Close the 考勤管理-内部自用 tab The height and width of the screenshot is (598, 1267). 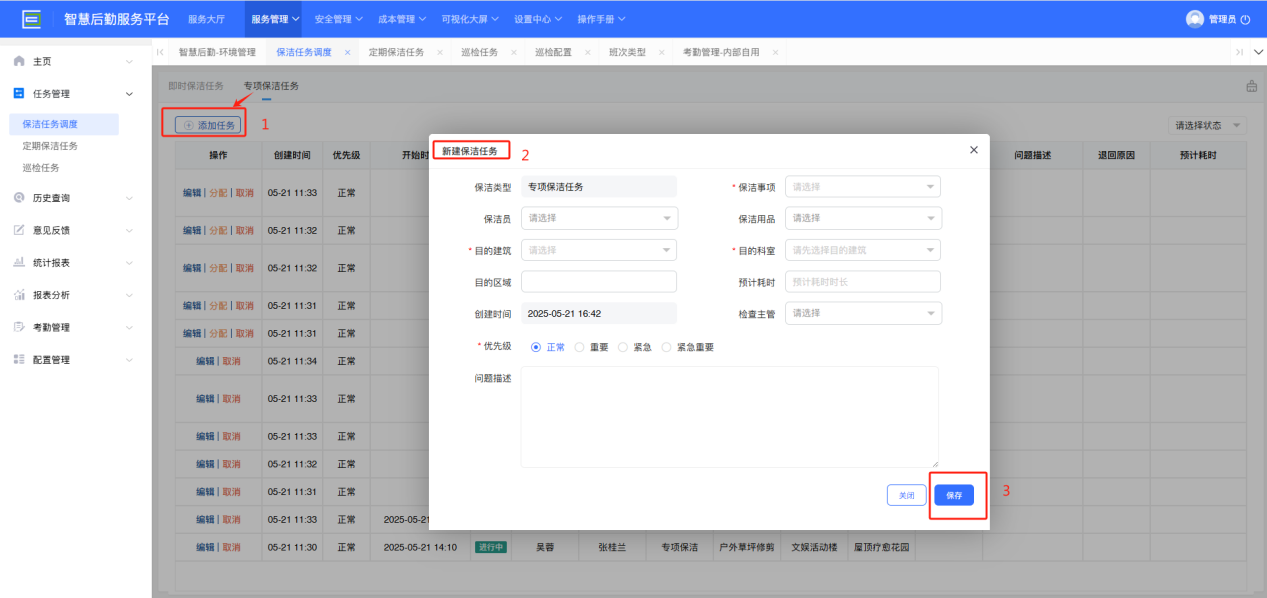pyautogui.click(x=774, y=52)
